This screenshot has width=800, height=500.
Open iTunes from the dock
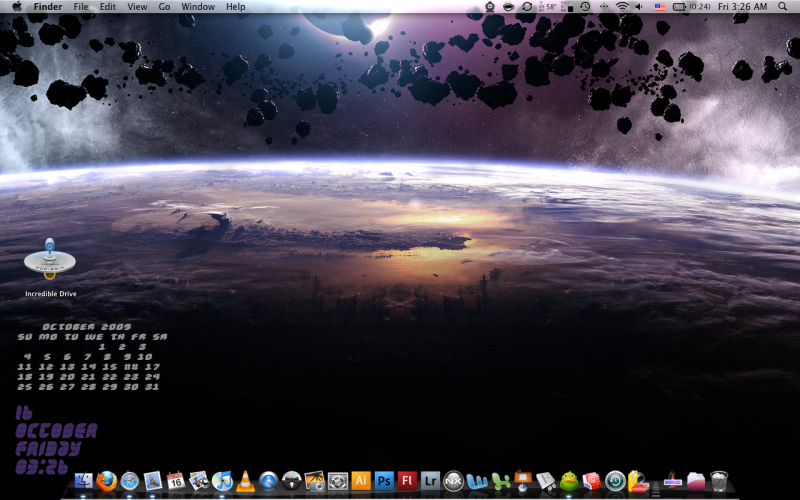[222, 482]
